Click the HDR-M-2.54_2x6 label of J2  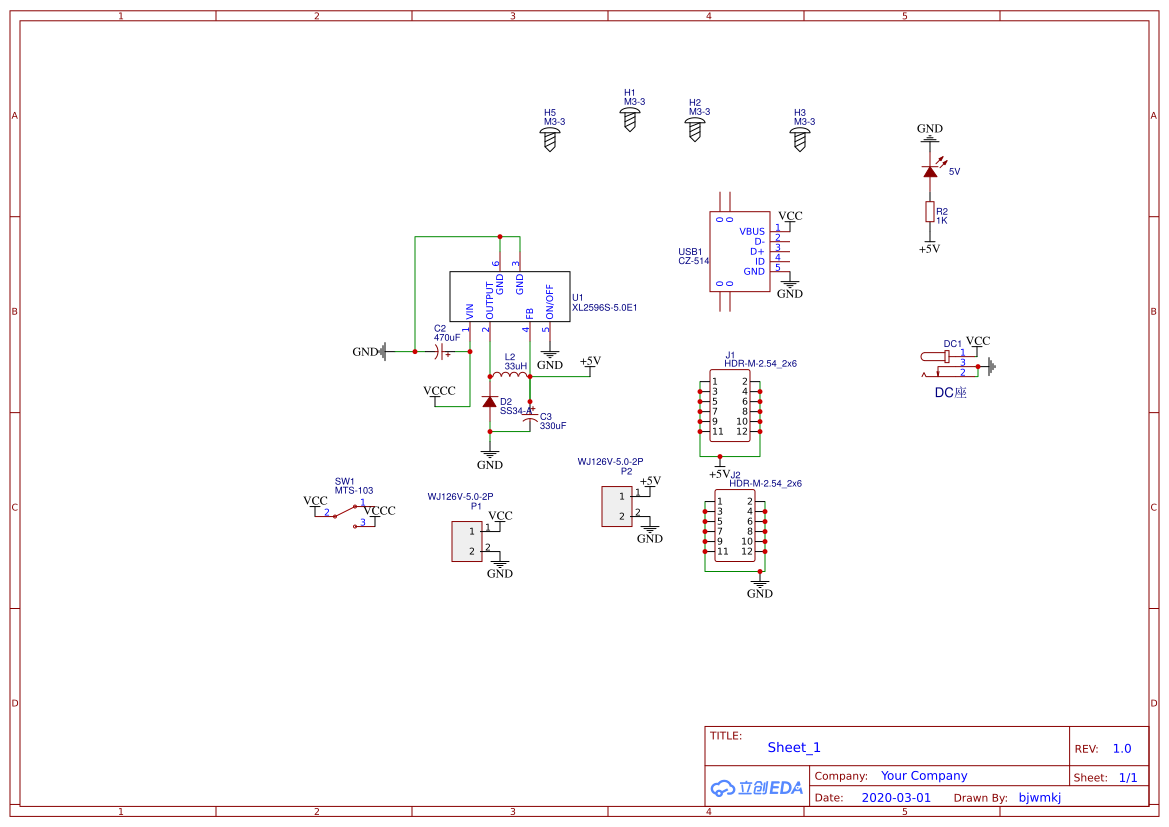click(x=766, y=483)
